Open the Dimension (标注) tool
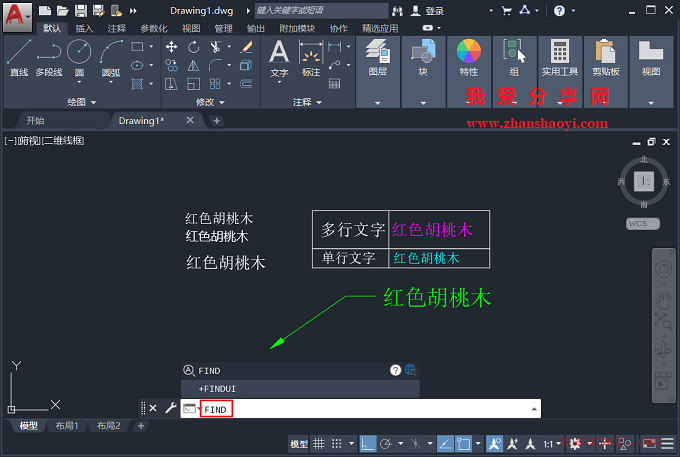This screenshot has height=457, width=680. [311, 59]
